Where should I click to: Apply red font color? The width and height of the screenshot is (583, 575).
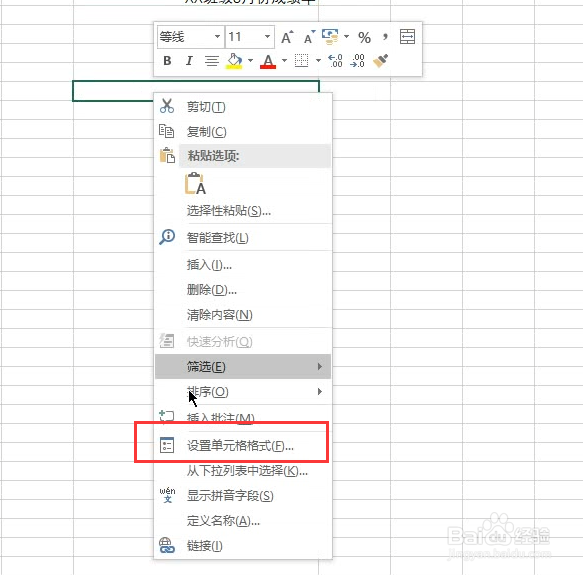[268, 61]
